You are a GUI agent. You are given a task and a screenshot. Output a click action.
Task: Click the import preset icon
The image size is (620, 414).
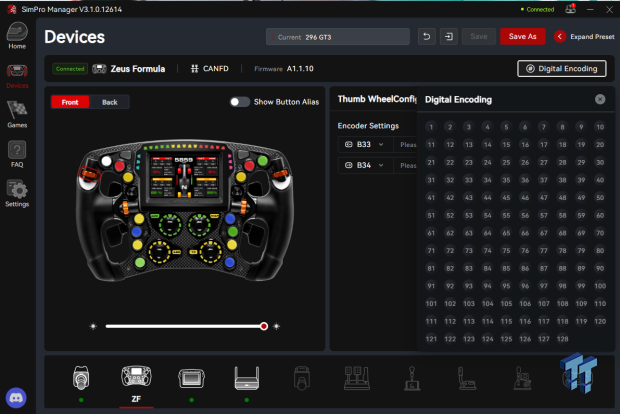click(449, 37)
